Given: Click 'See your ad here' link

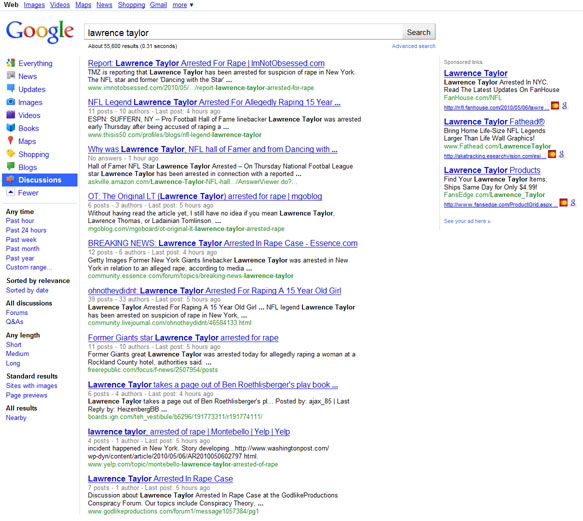Looking at the screenshot, I should [x=467, y=221].
